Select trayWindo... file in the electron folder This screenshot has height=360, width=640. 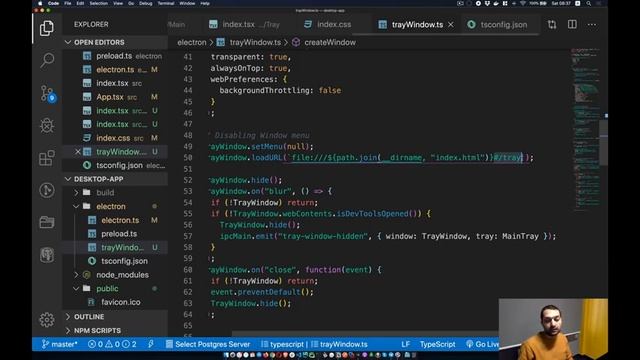(115, 247)
